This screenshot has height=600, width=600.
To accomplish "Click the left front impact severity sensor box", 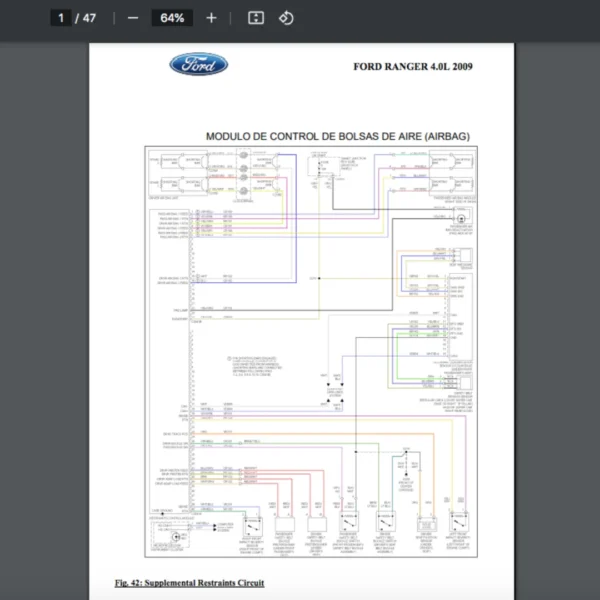I will tap(459, 522).
